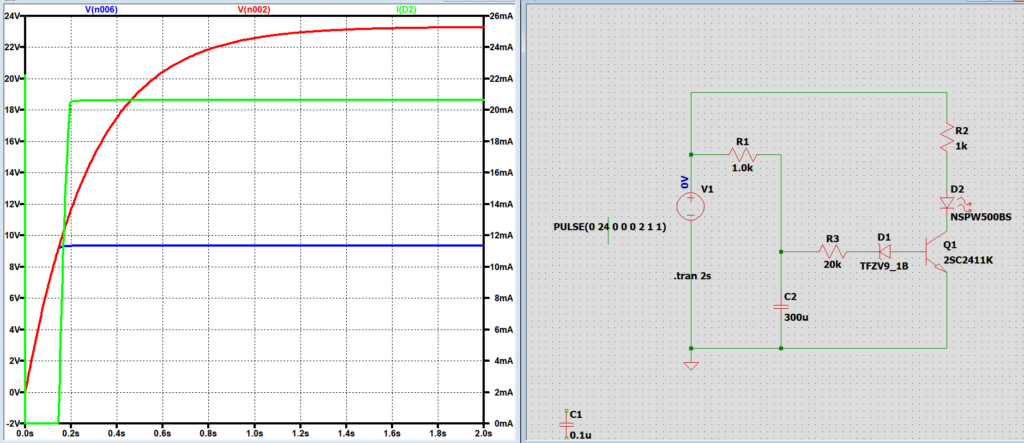Click the V(n002) trace label
Image resolution: width=1024 pixels, height=443 pixels.
click(x=254, y=8)
